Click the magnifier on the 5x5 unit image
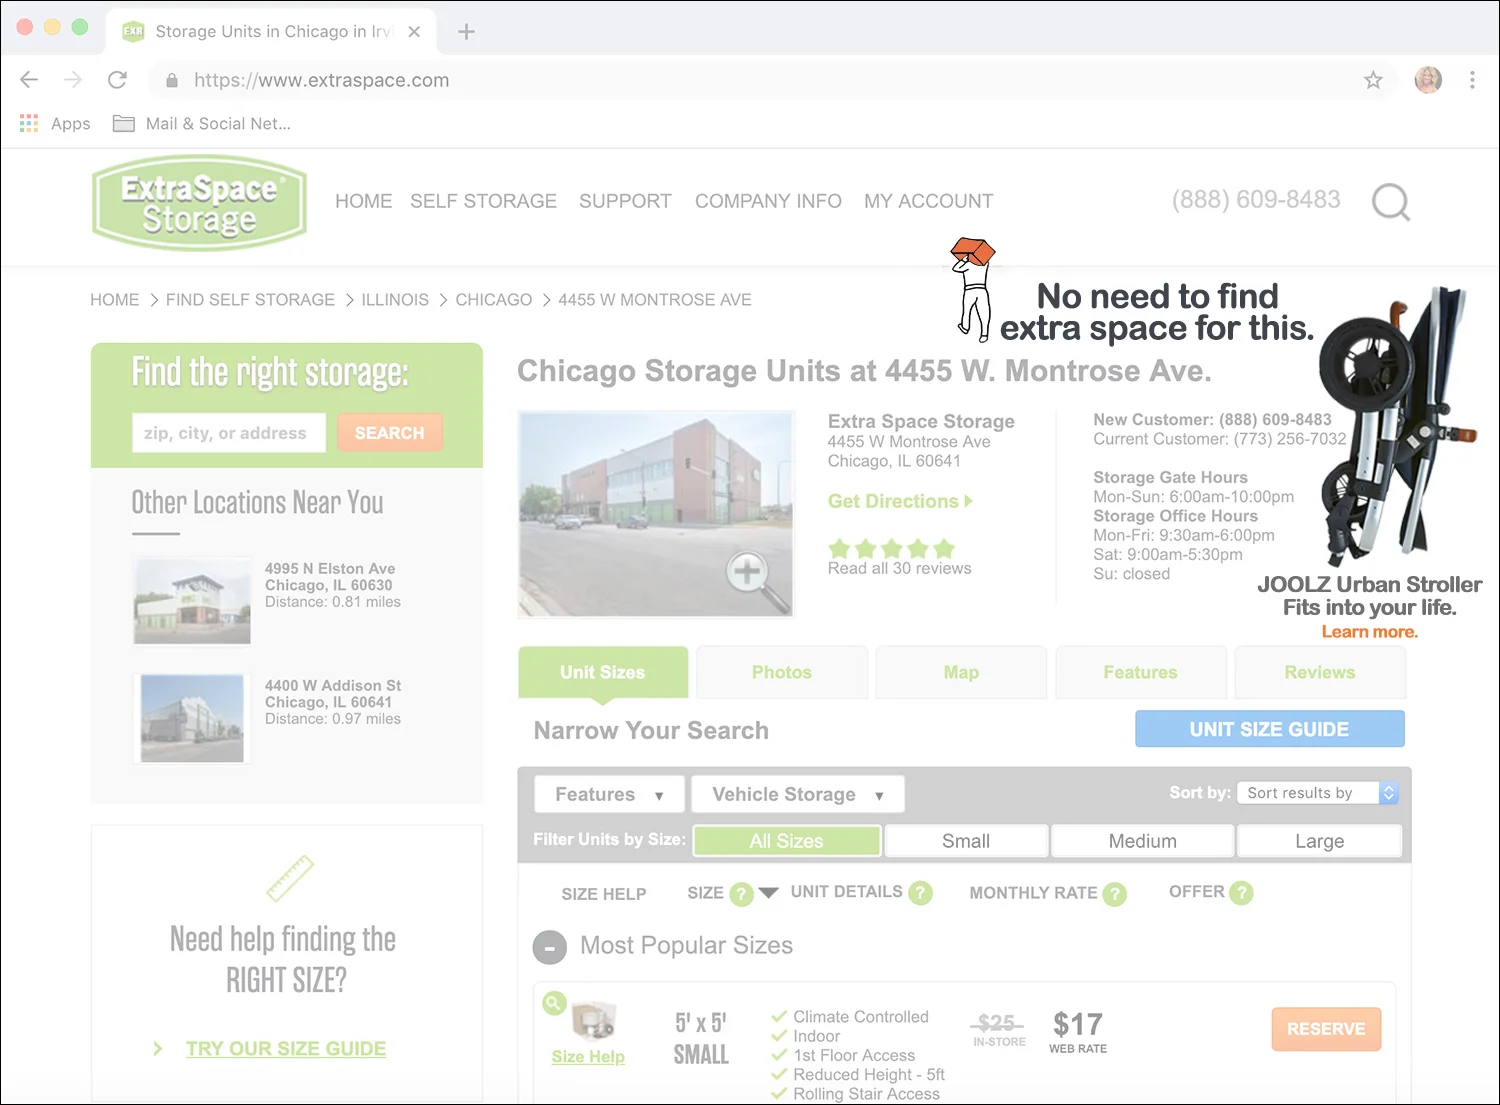Image resolution: width=1500 pixels, height=1105 pixels. click(554, 1003)
